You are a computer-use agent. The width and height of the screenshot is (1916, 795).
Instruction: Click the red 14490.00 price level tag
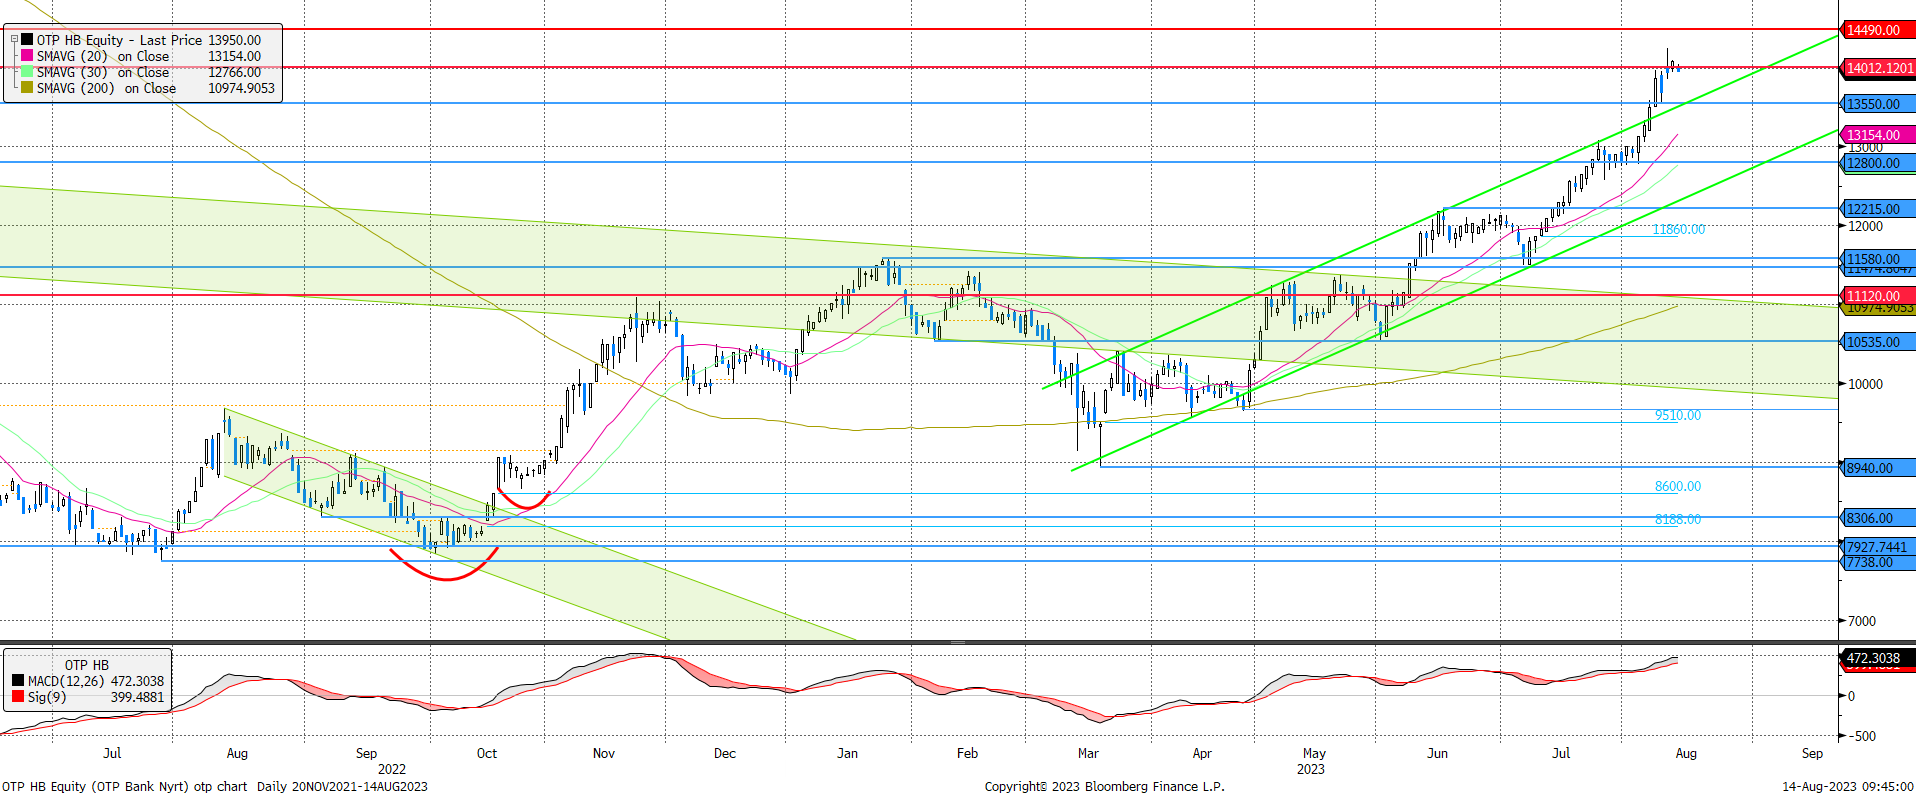1876,30
